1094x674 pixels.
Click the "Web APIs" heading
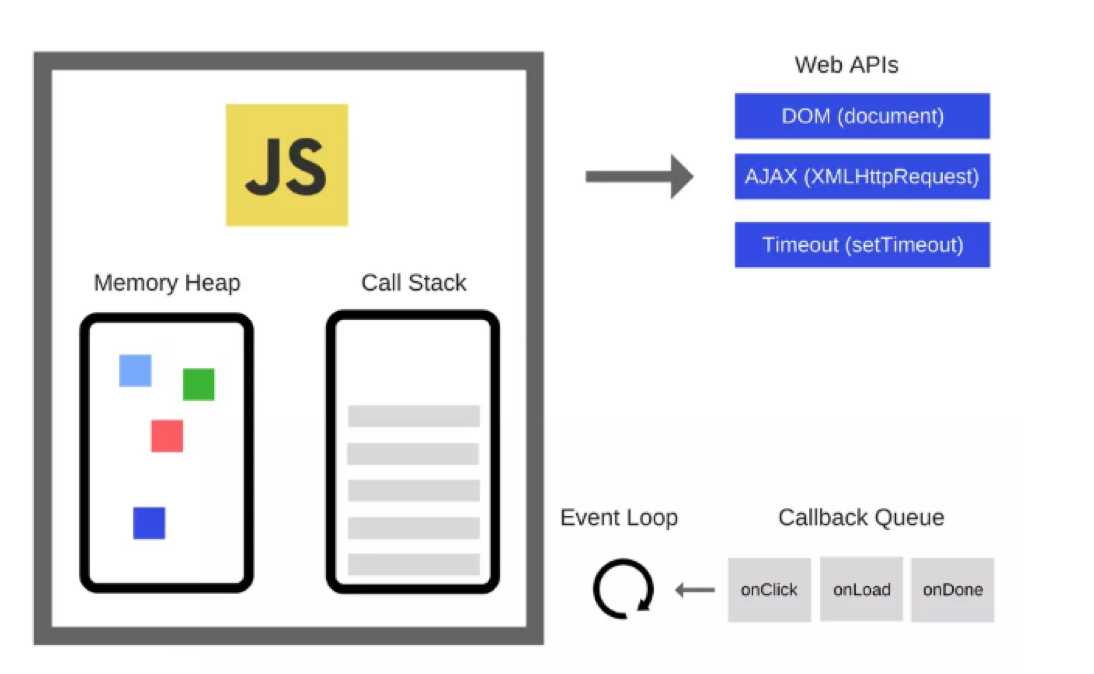846,65
